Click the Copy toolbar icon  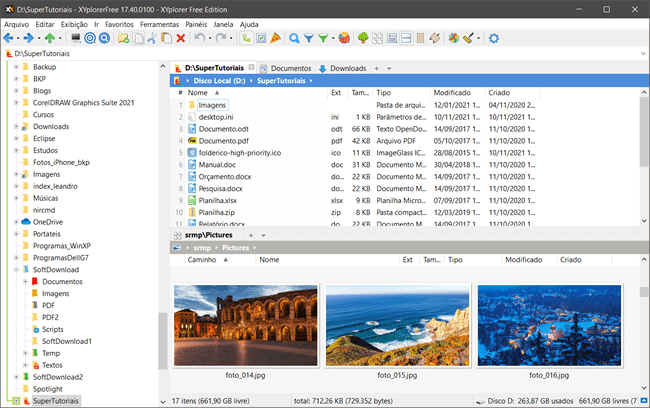point(138,39)
